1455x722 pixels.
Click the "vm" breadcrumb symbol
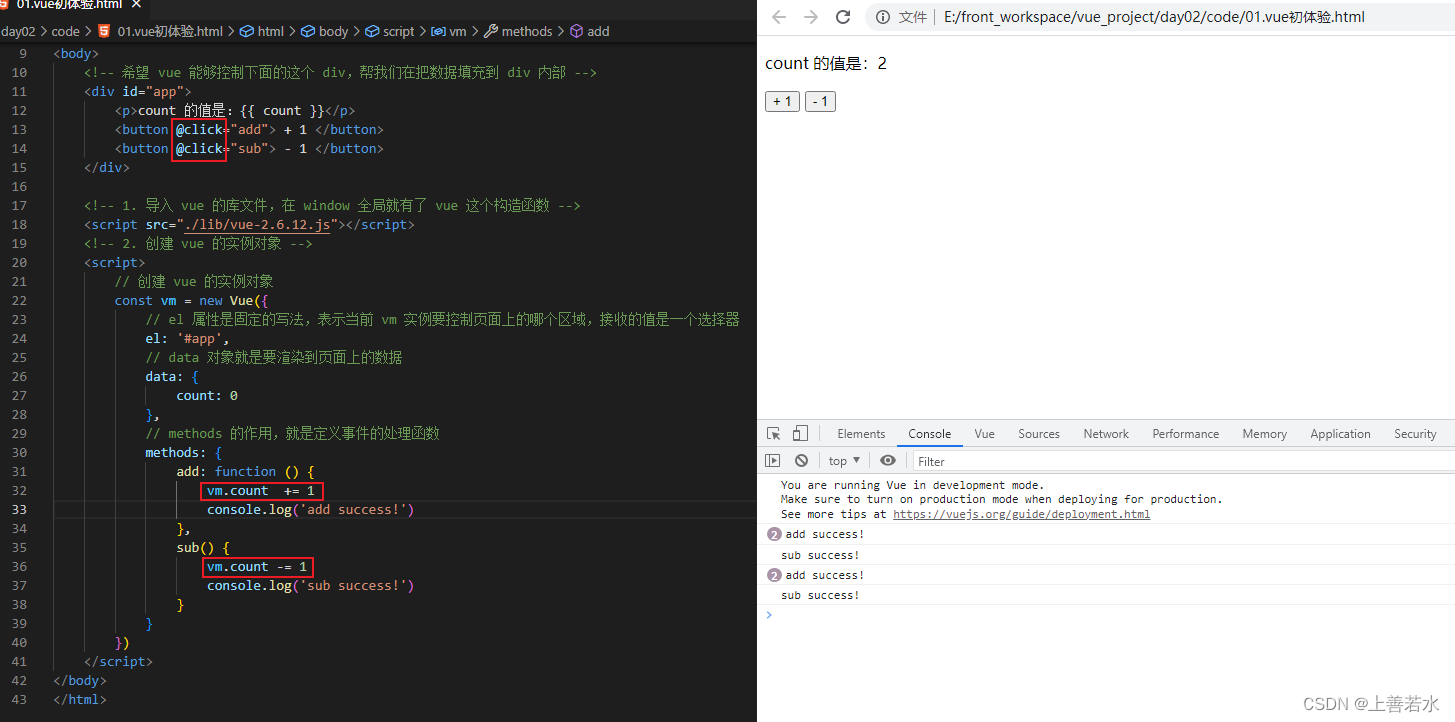pyautogui.click(x=458, y=31)
